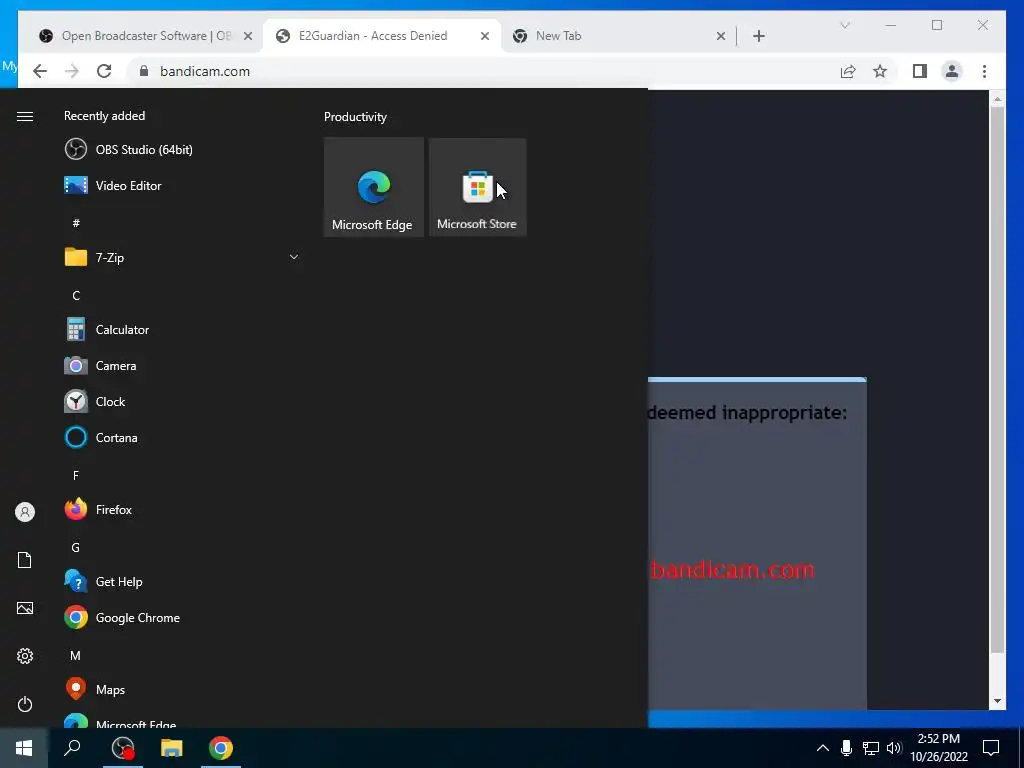Open the volume tray icon
1024x768 pixels.
tap(893, 748)
